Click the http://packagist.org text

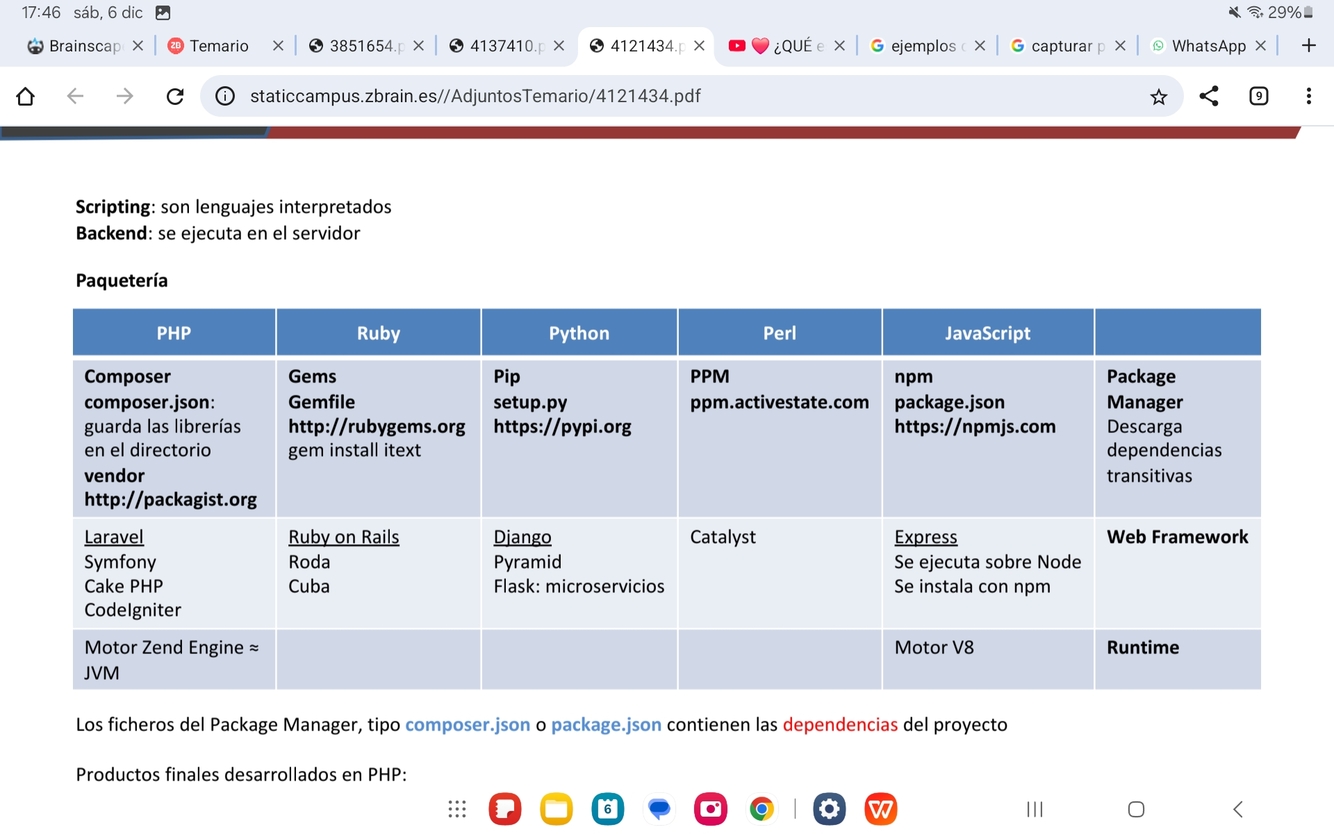170,499
